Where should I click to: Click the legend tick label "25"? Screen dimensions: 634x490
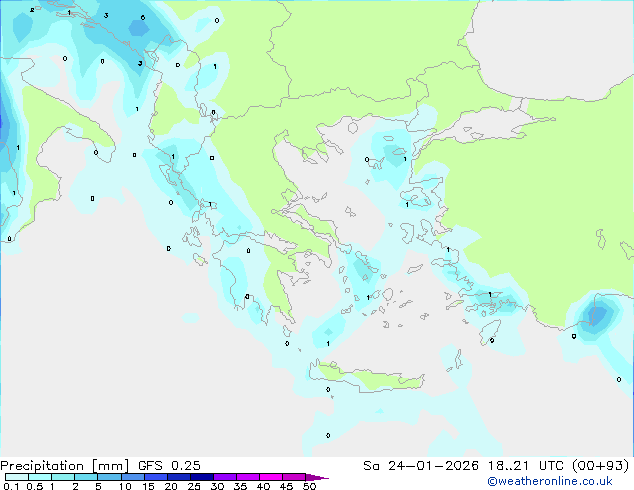194,486
